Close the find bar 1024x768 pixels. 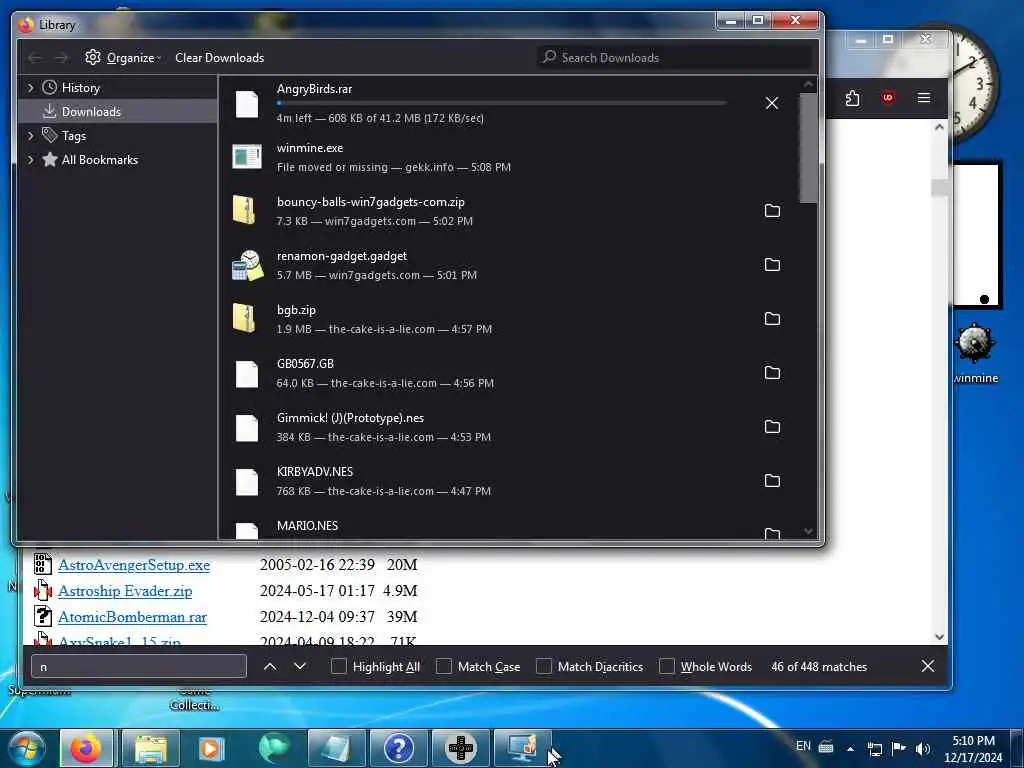click(x=927, y=666)
